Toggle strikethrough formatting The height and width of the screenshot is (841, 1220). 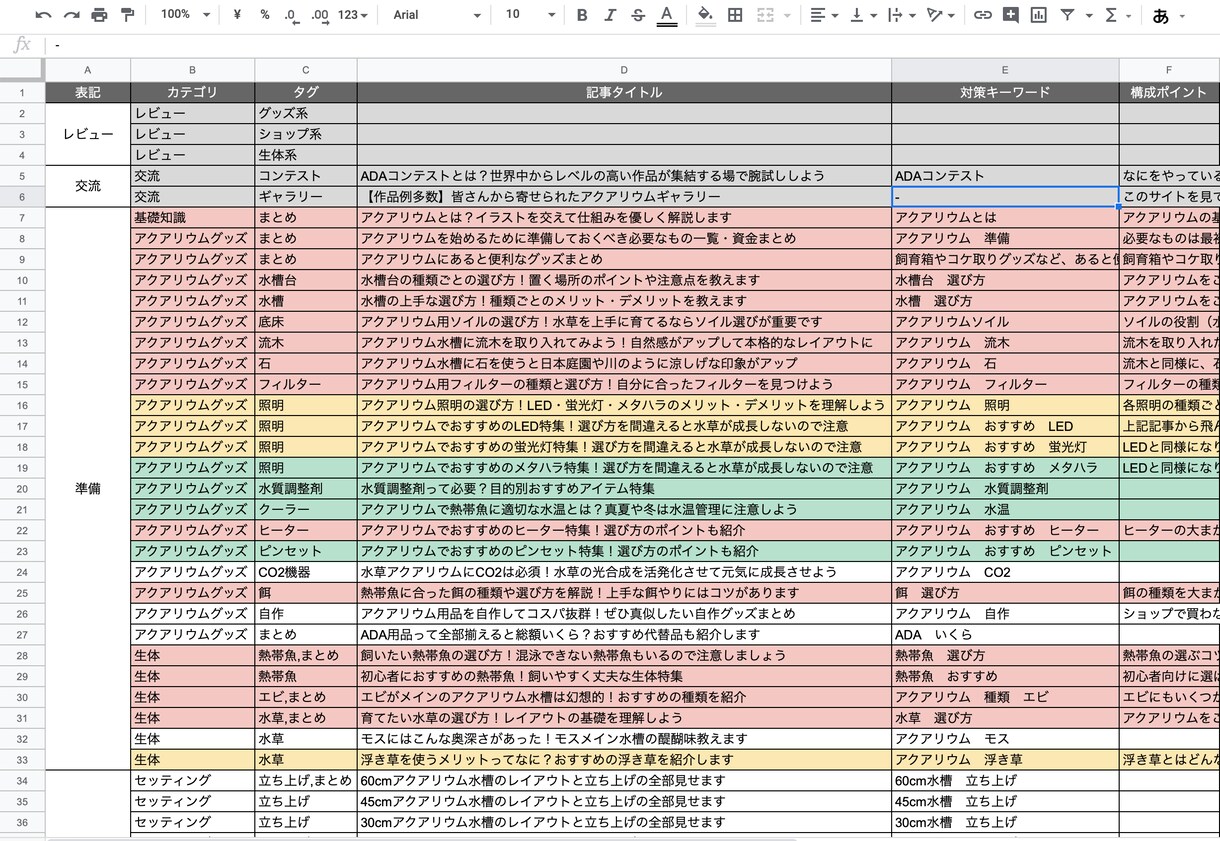(638, 15)
